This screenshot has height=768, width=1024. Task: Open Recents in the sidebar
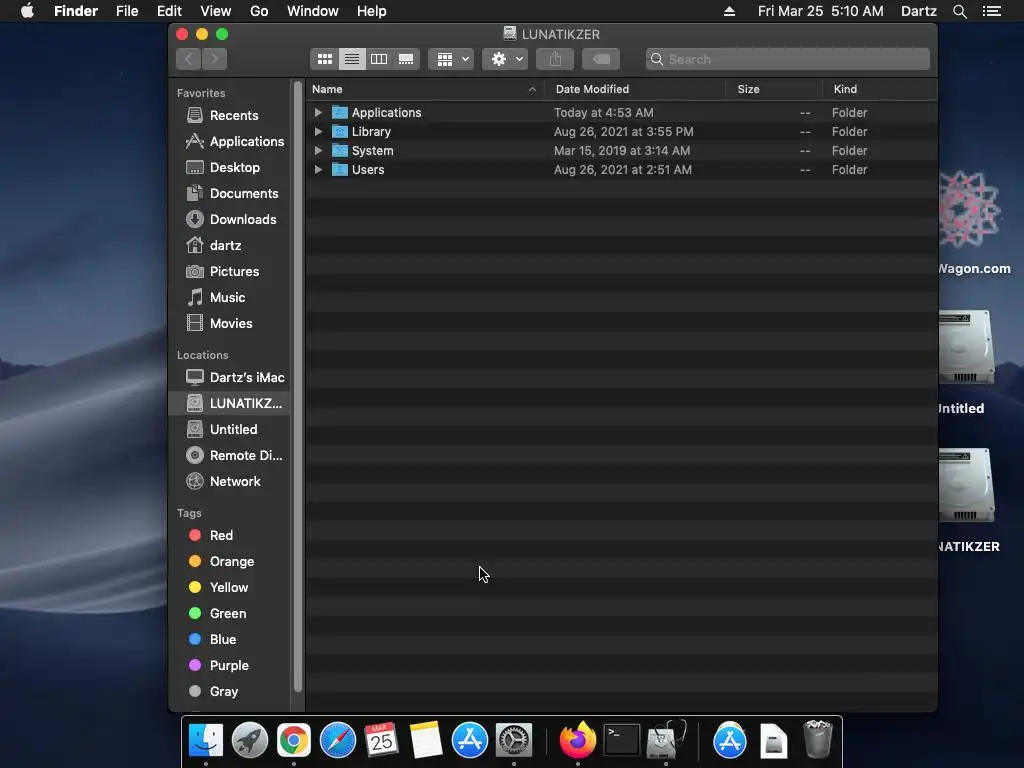231,116
